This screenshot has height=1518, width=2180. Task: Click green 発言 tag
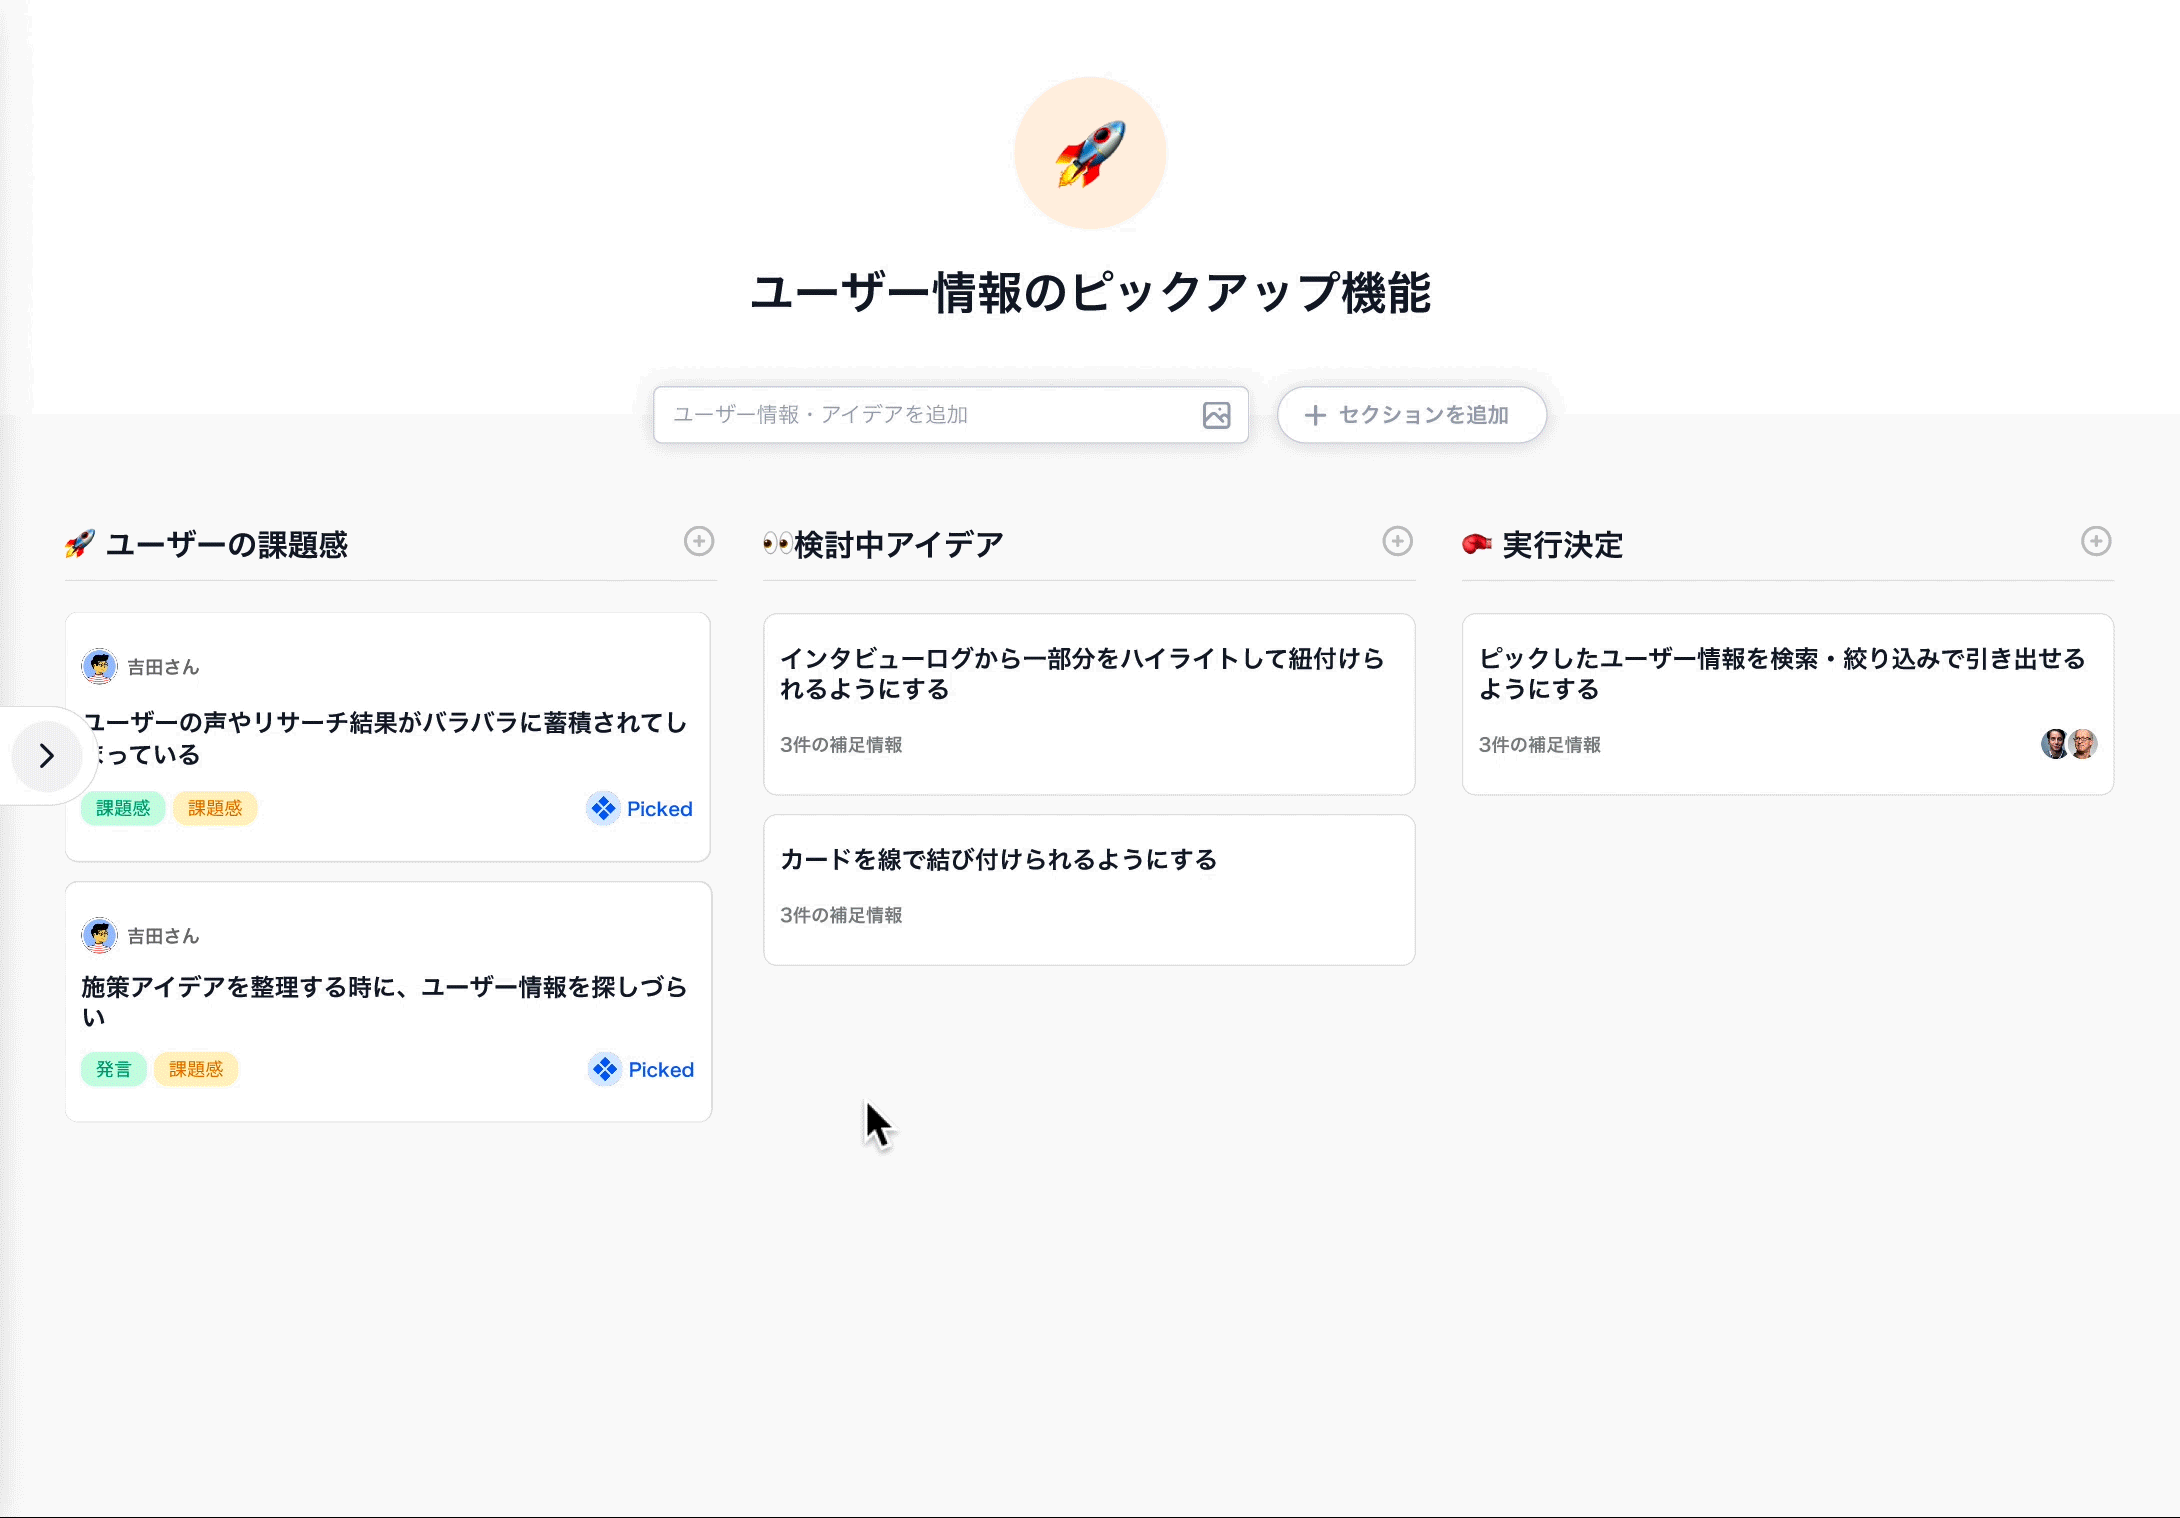113,1069
